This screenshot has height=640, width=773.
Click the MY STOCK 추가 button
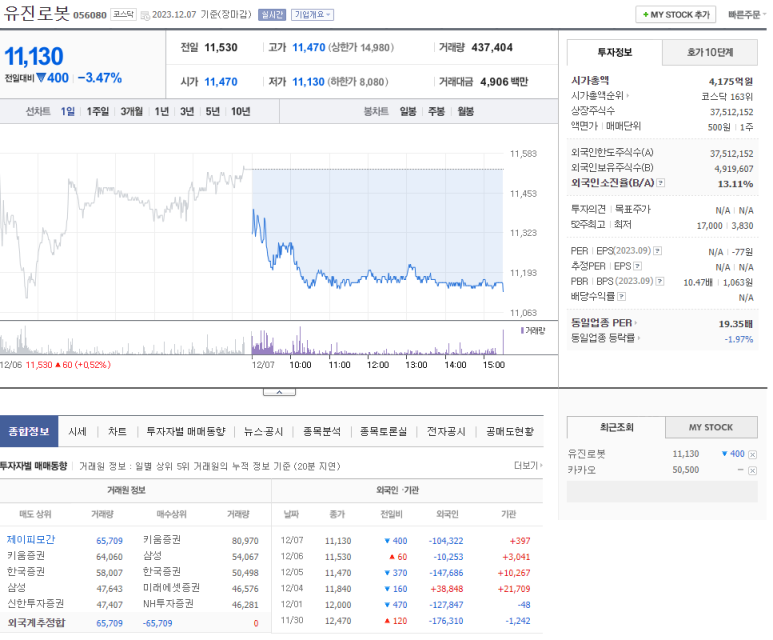point(676,15)
